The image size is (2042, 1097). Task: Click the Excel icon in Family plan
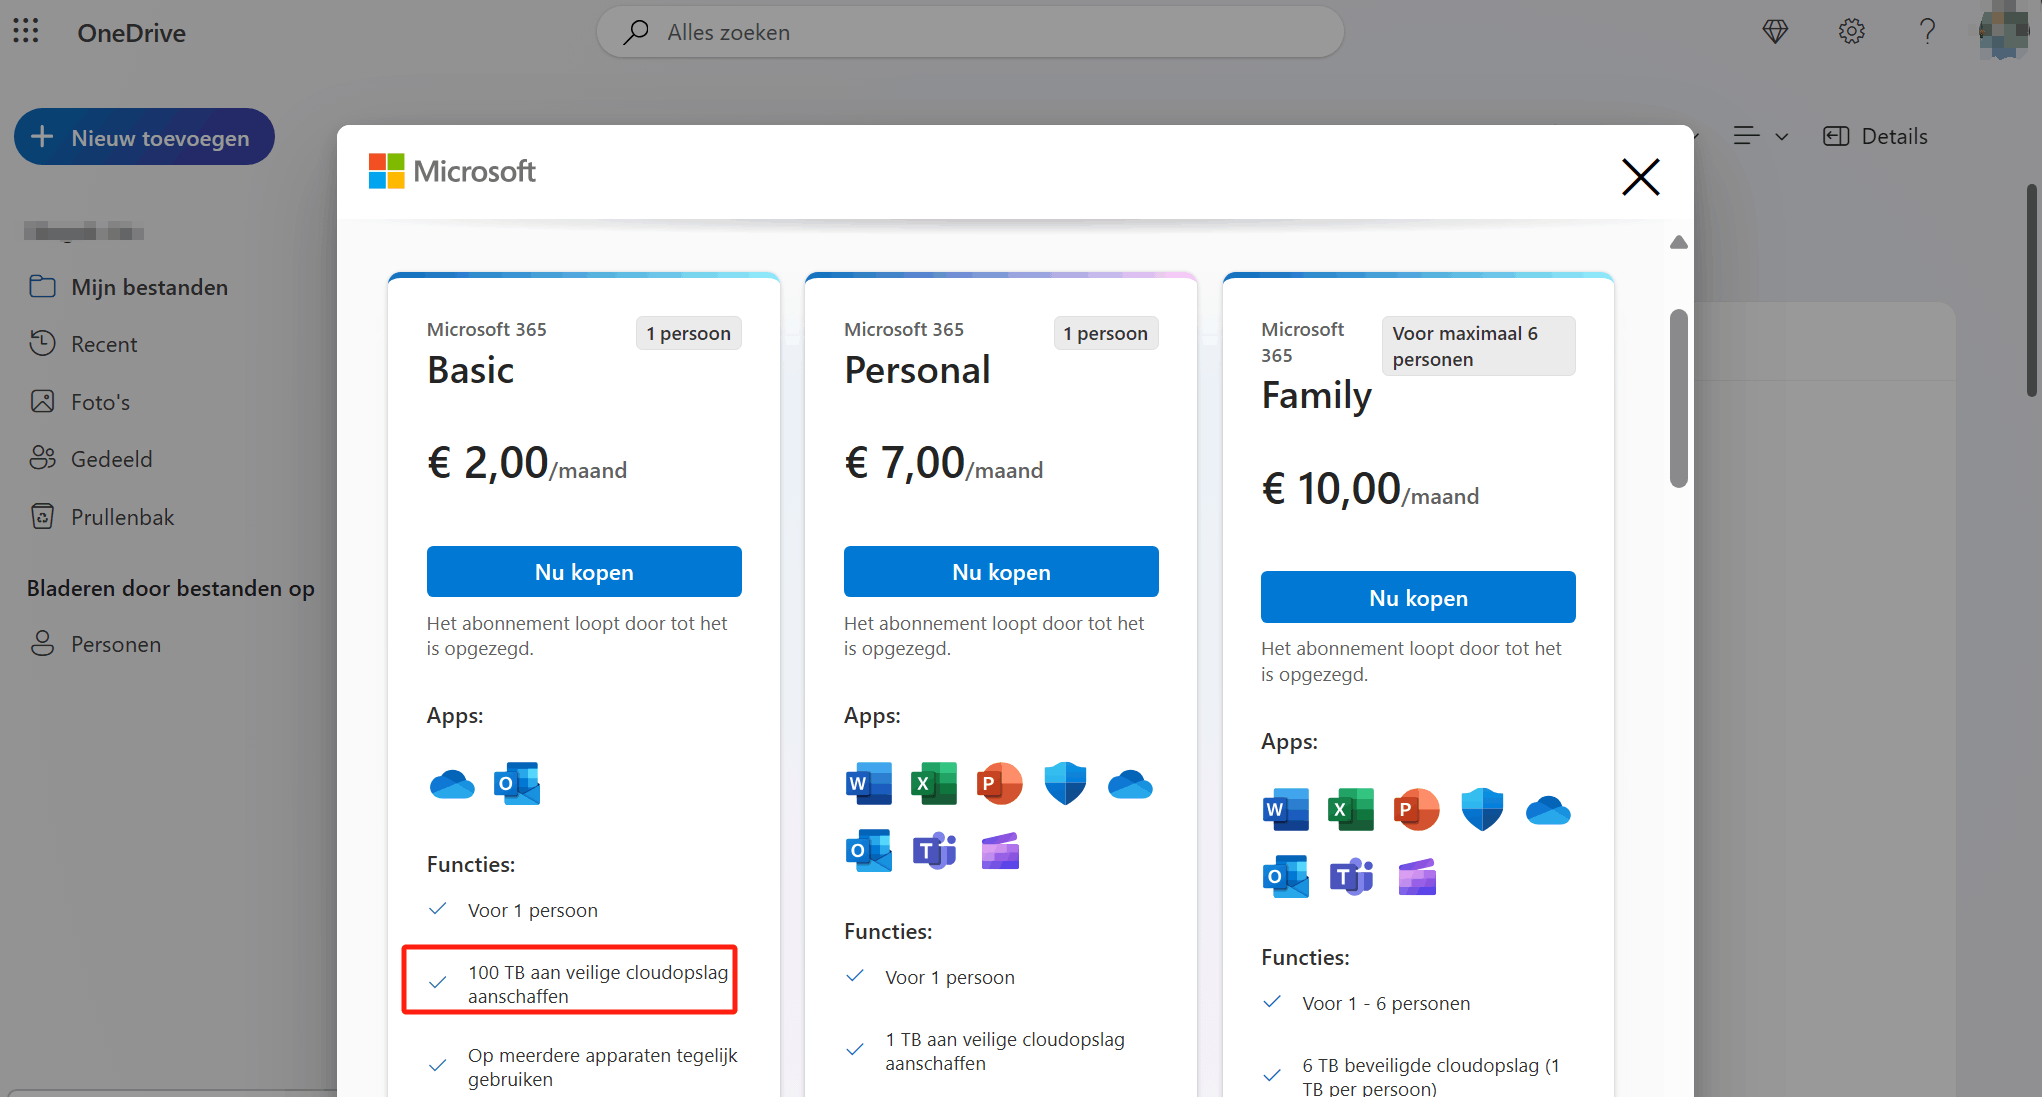pyautogui.click(x=1350, y=809)
